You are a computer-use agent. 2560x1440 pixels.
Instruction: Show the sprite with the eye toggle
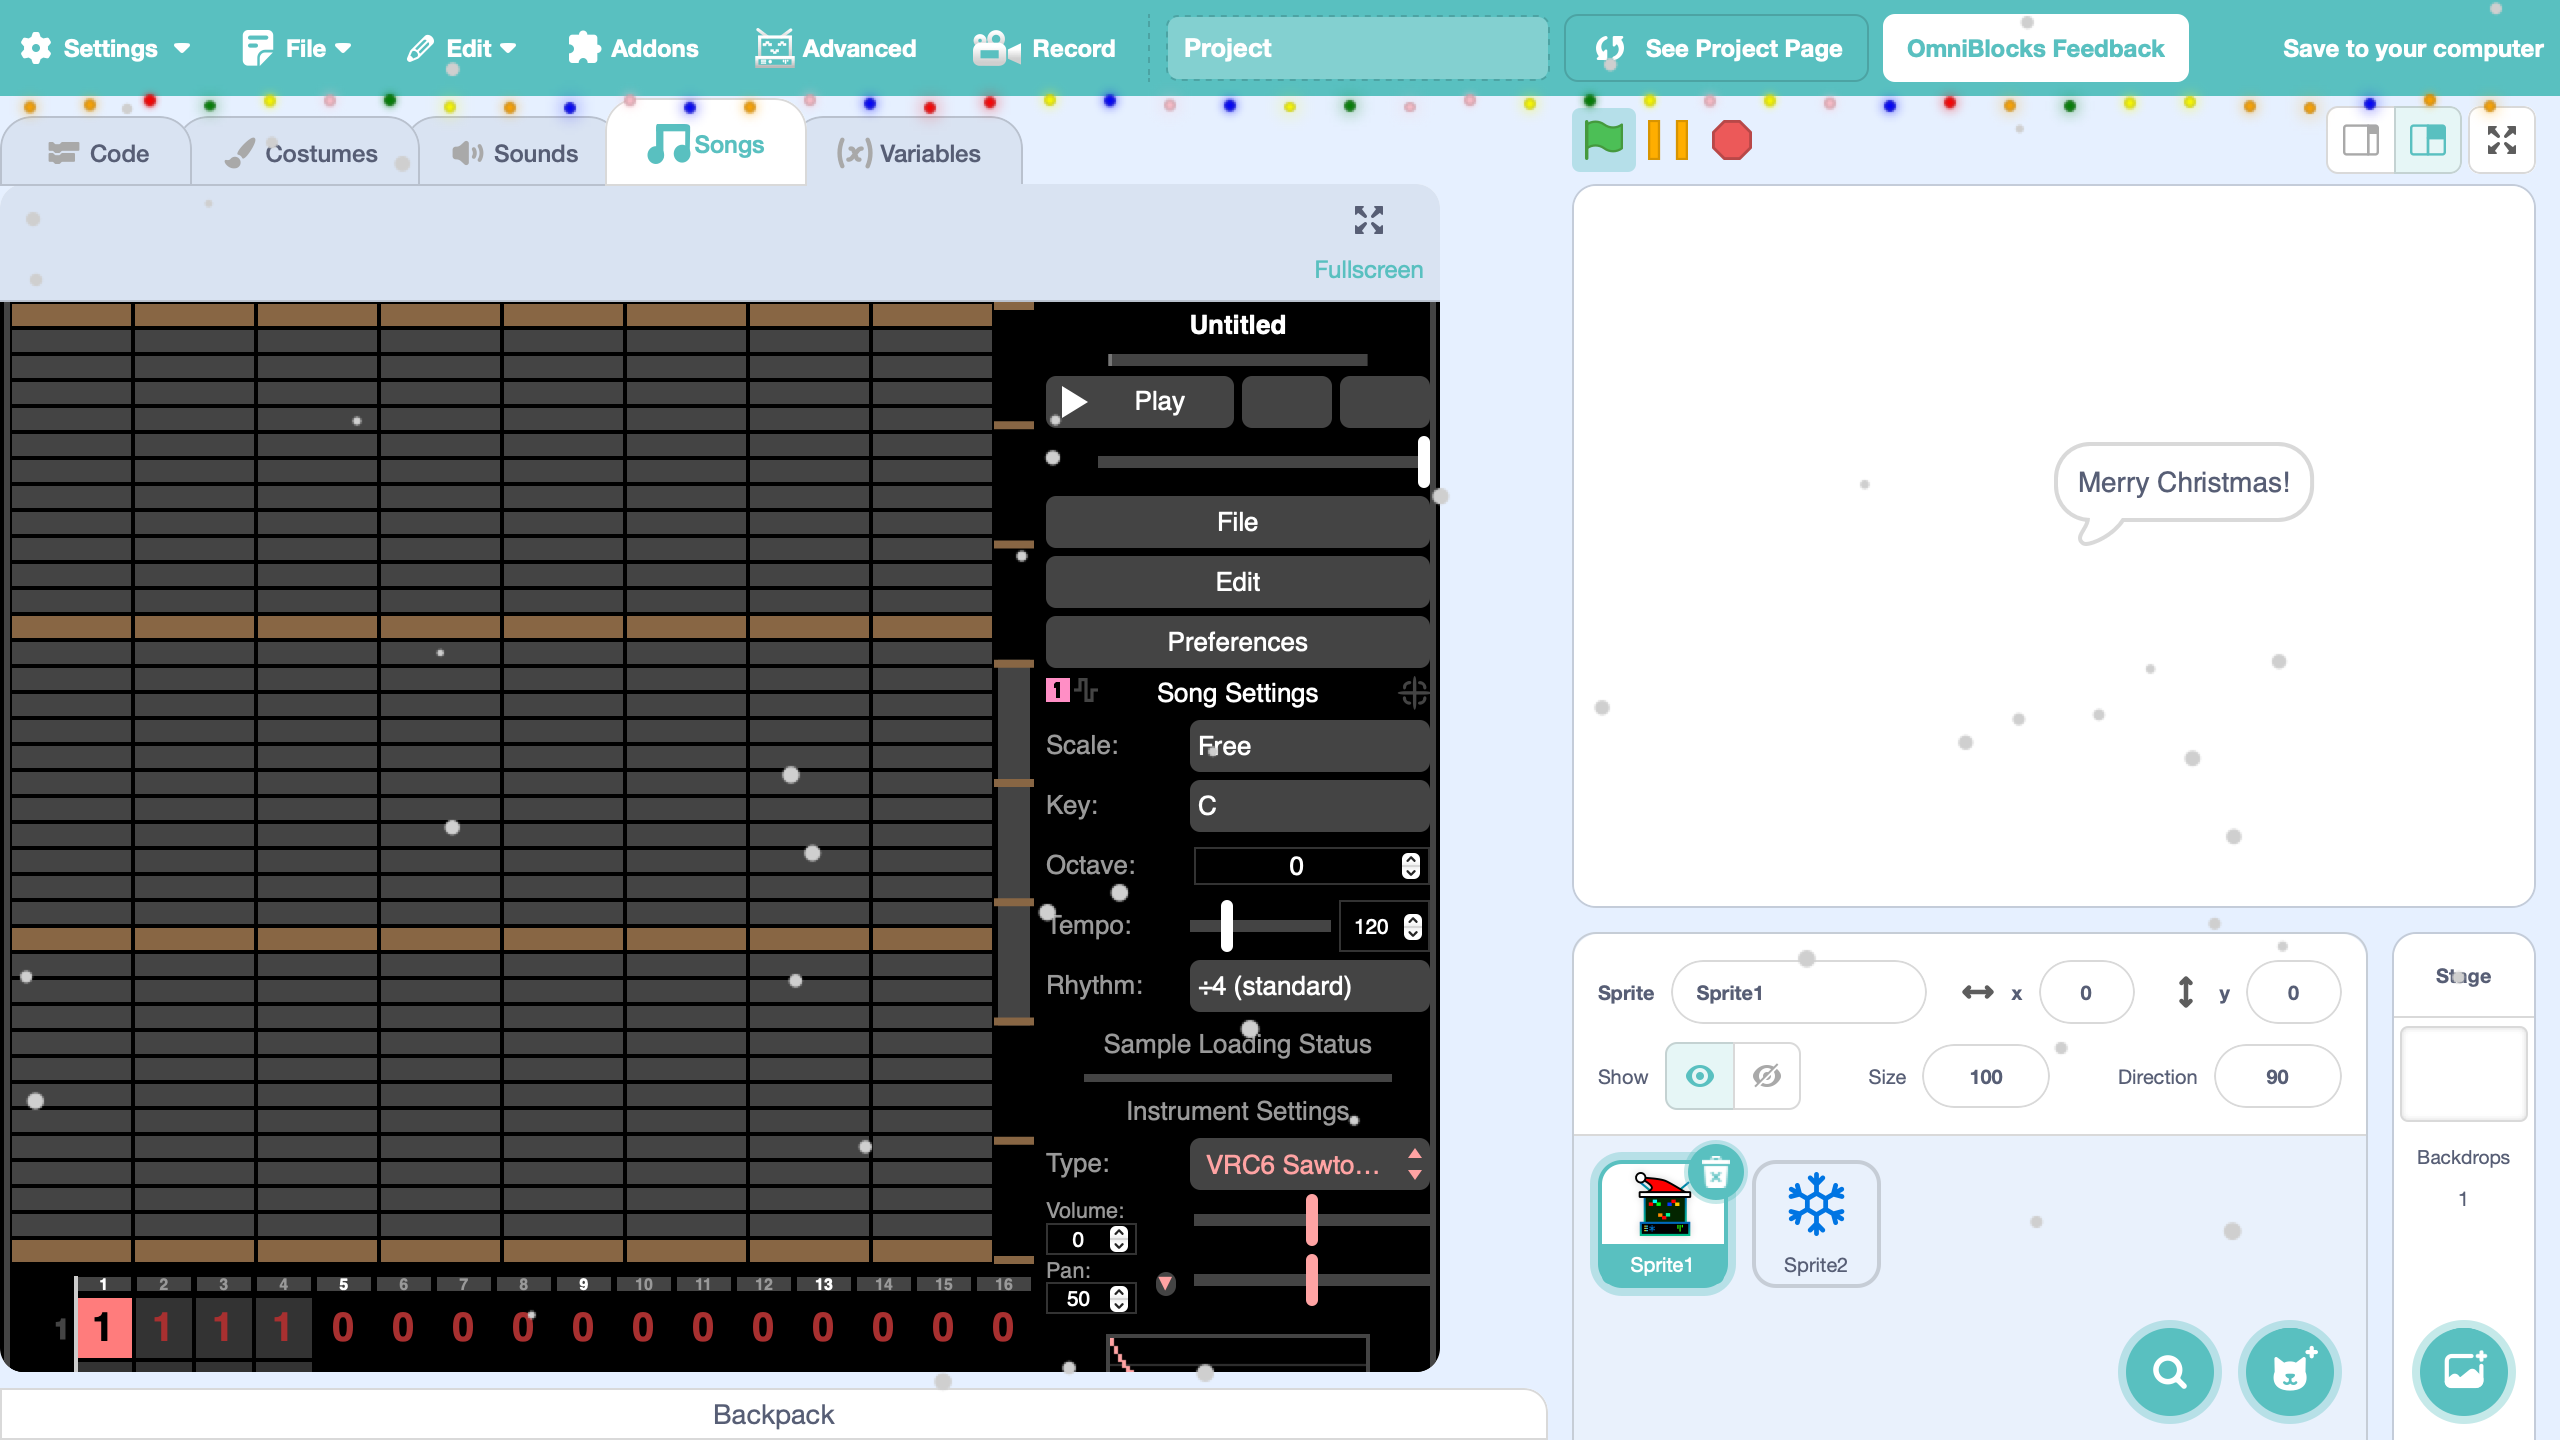coord(1699,1076)
